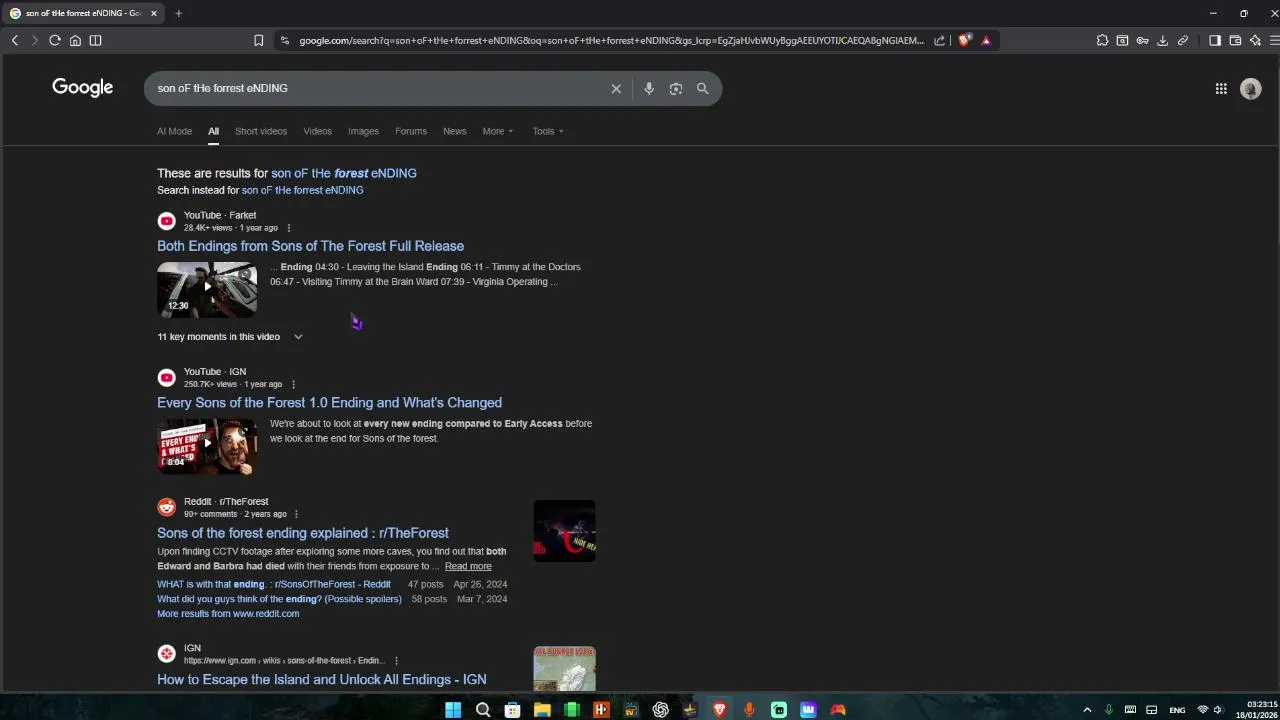Open the Google apps grid
This screenshot has width=1280, height=720.
click(1221, 89)
